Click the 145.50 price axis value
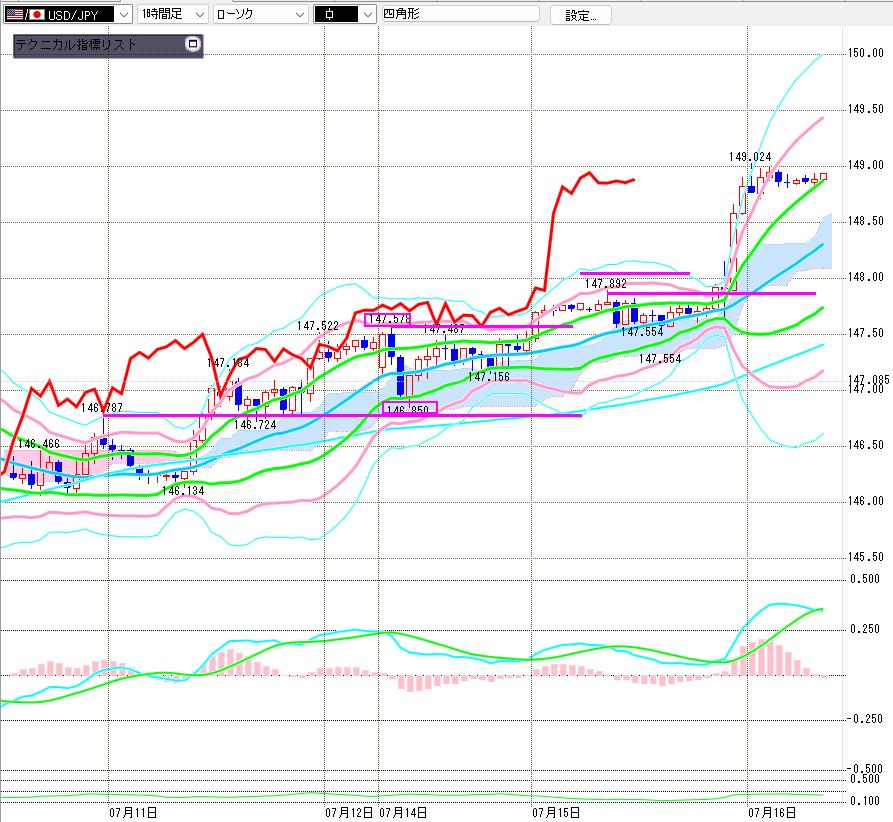 tap(866, 557)
